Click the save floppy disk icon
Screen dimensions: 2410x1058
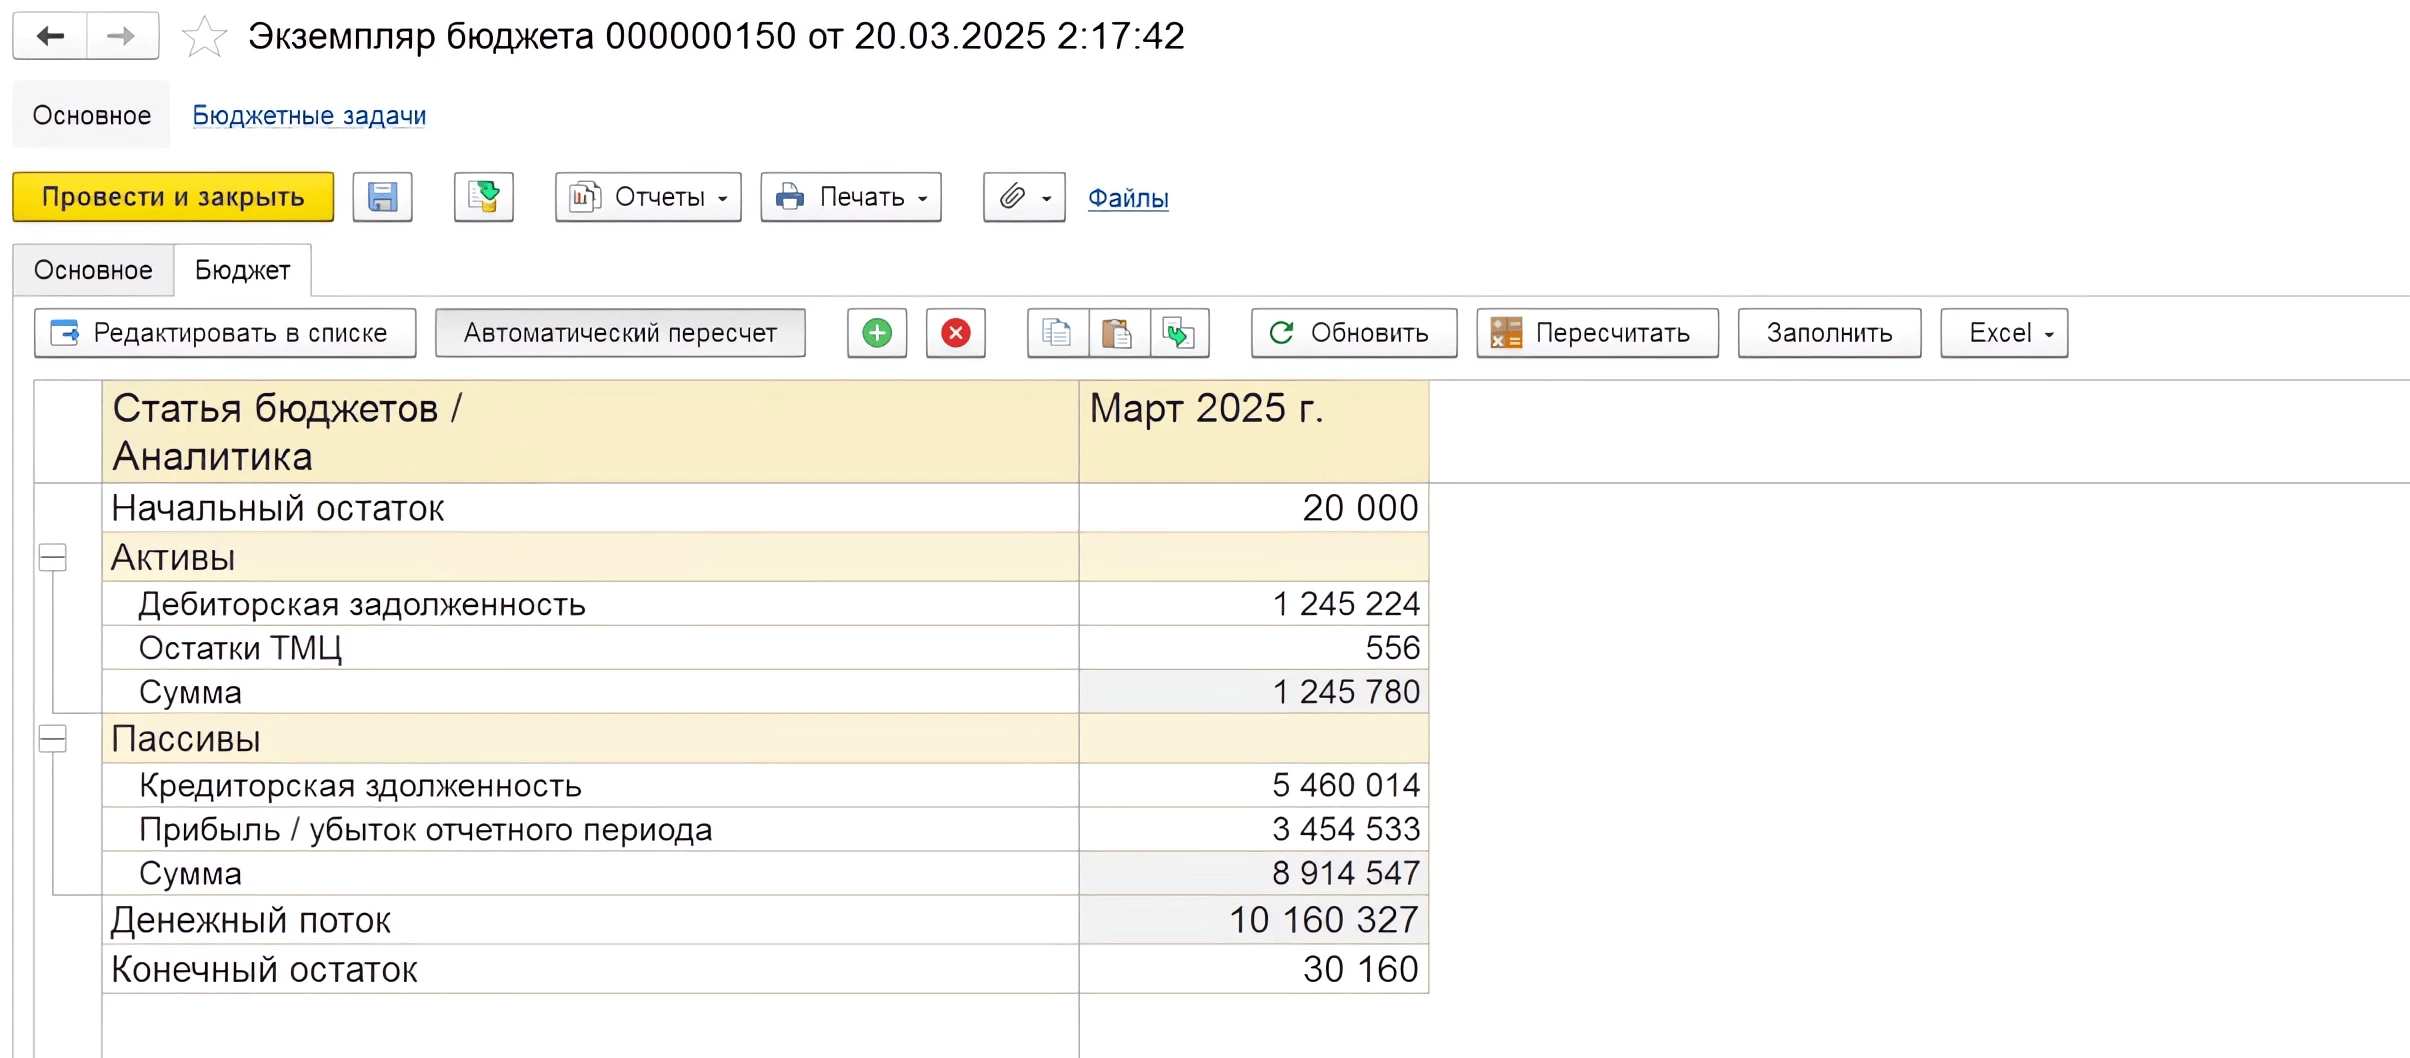tap(383, 197)
